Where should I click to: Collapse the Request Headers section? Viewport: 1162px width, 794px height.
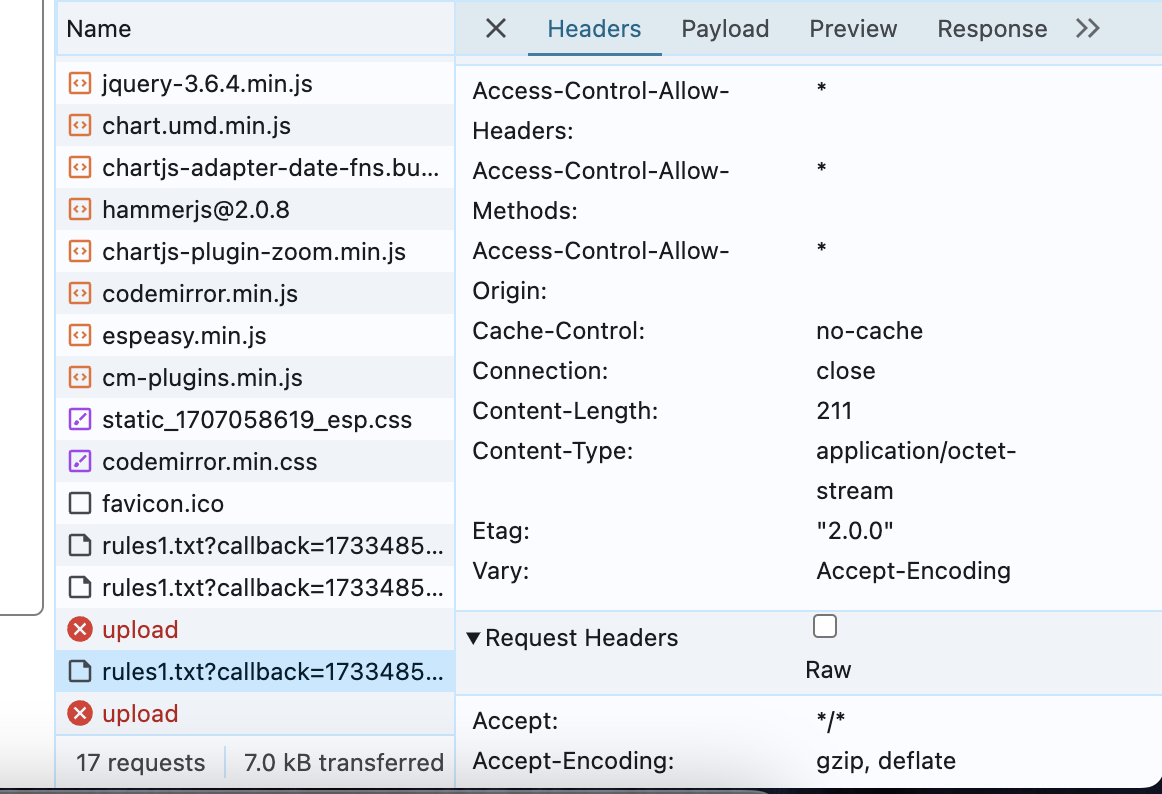[x=474, y=638]
